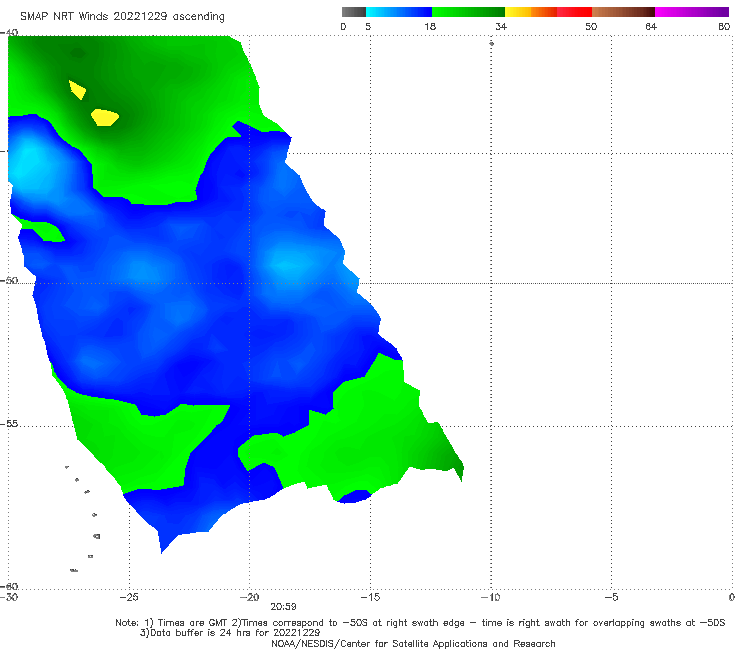Click the swath time stamp "20:59"
The image size is (740, 650).
pos(283,607)
